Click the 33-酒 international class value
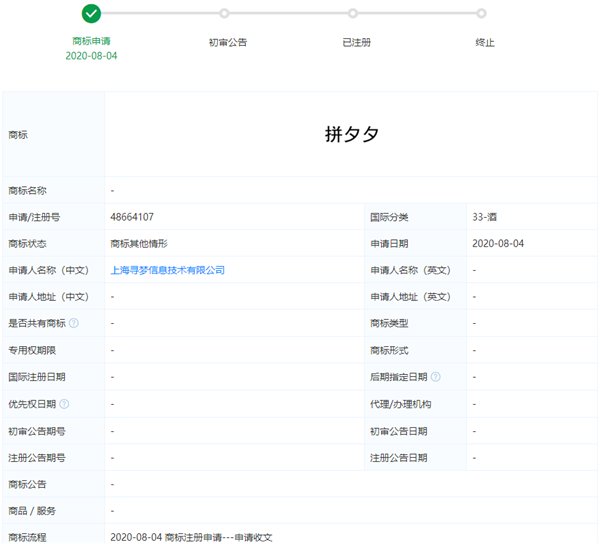The image size is (600, 544). coord(484,217)
